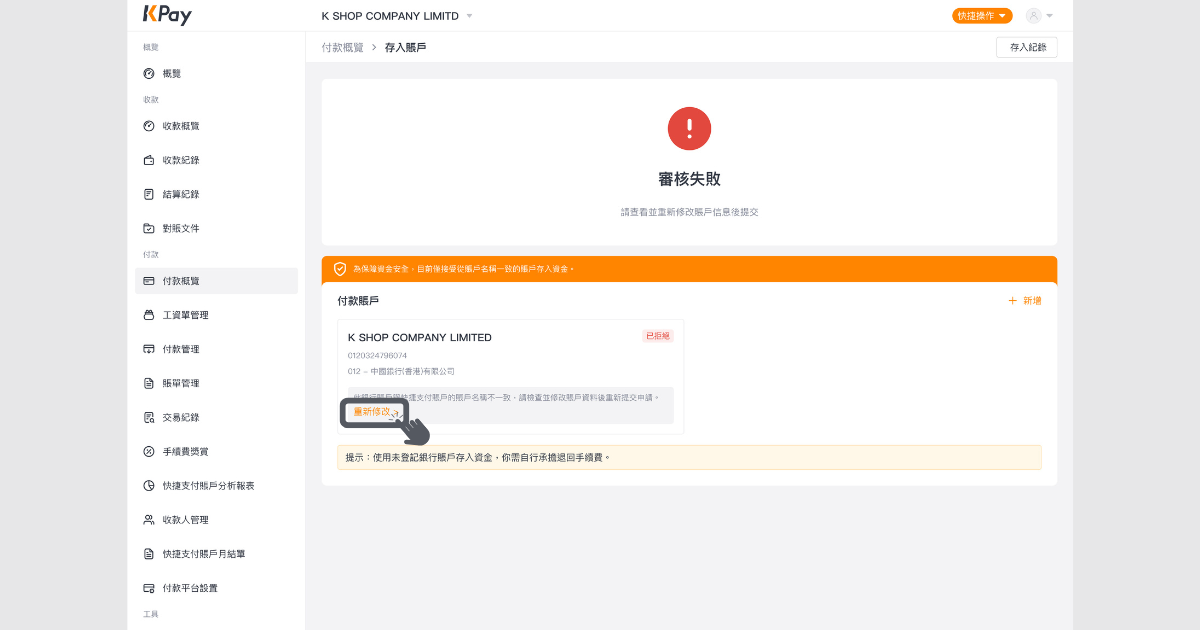
Task: Open 結算紀錄 via its document icon
Action: 149,194
